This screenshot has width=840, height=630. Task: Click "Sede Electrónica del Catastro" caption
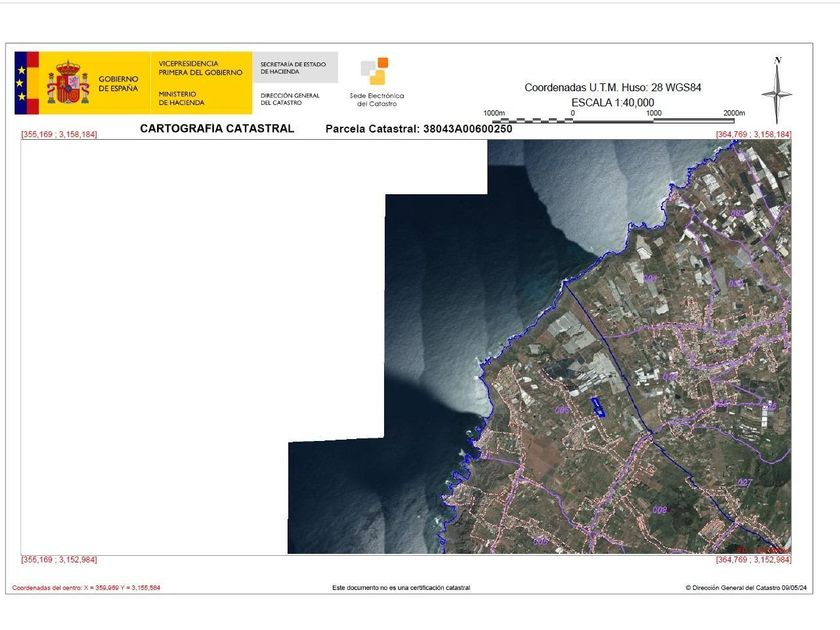click(377, 100)
